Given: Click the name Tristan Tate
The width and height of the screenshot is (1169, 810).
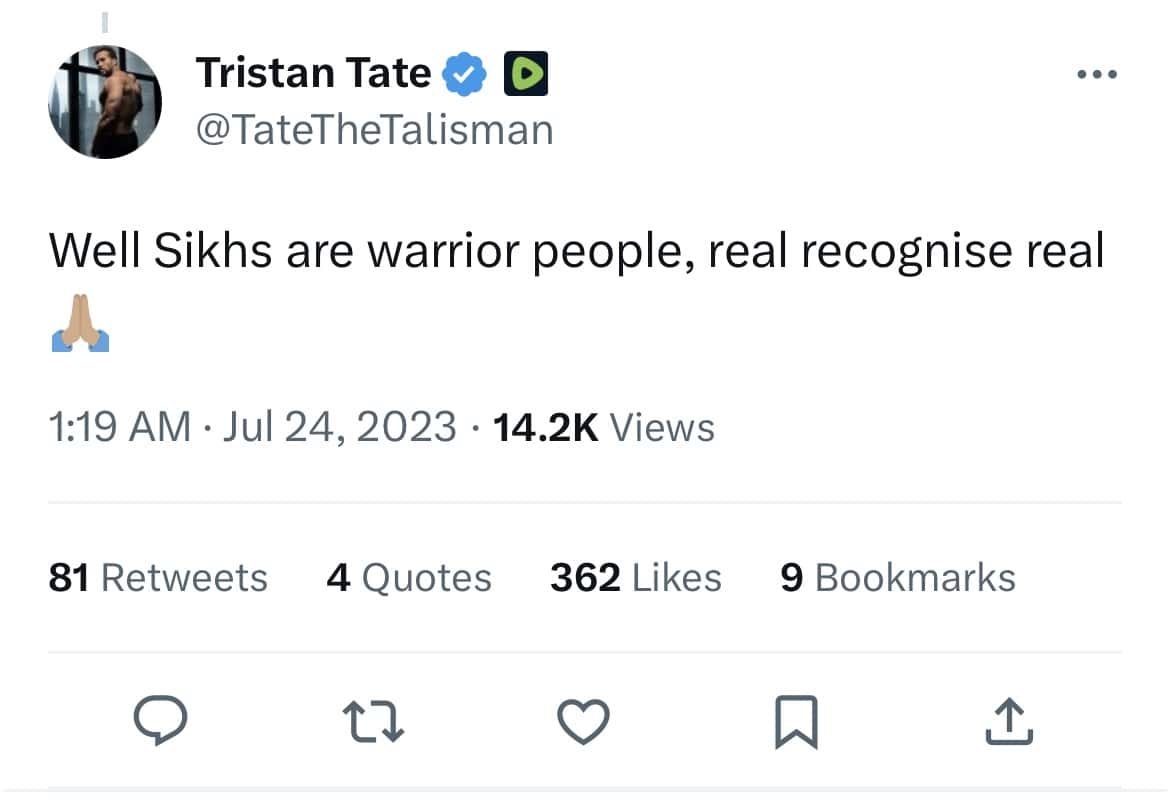Looking at the screenshot, I should point(315,72).
